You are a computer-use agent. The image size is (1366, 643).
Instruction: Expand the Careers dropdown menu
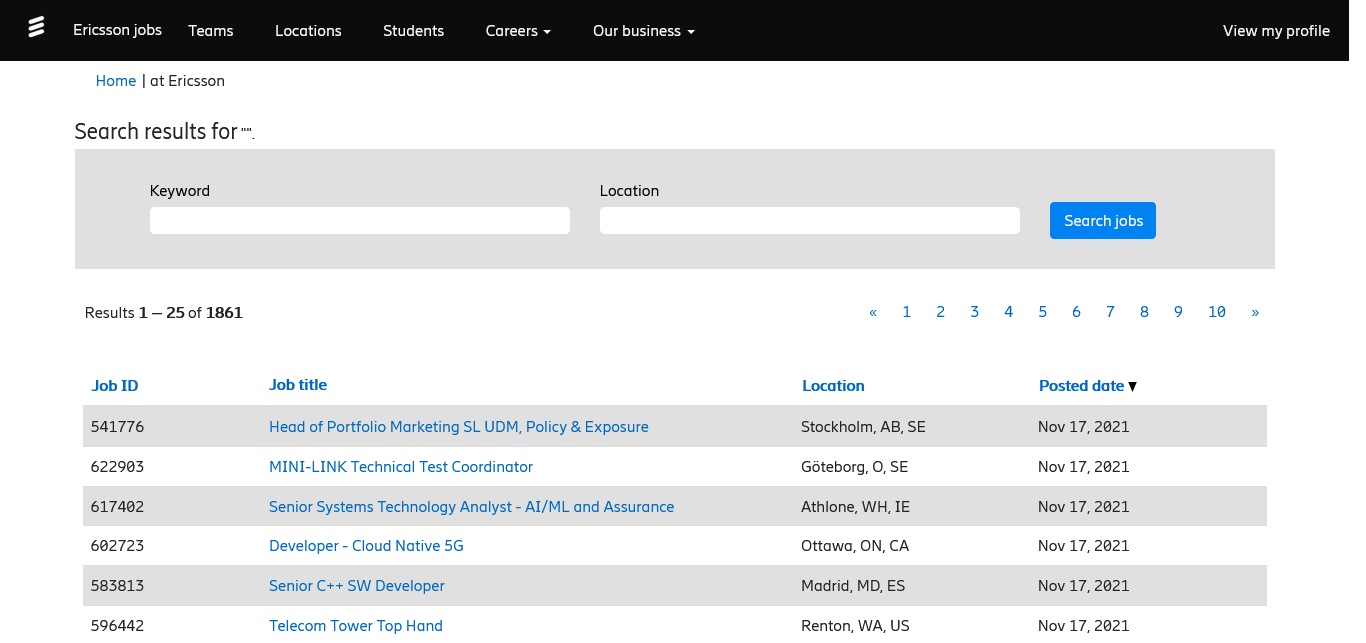pos(518,31)
